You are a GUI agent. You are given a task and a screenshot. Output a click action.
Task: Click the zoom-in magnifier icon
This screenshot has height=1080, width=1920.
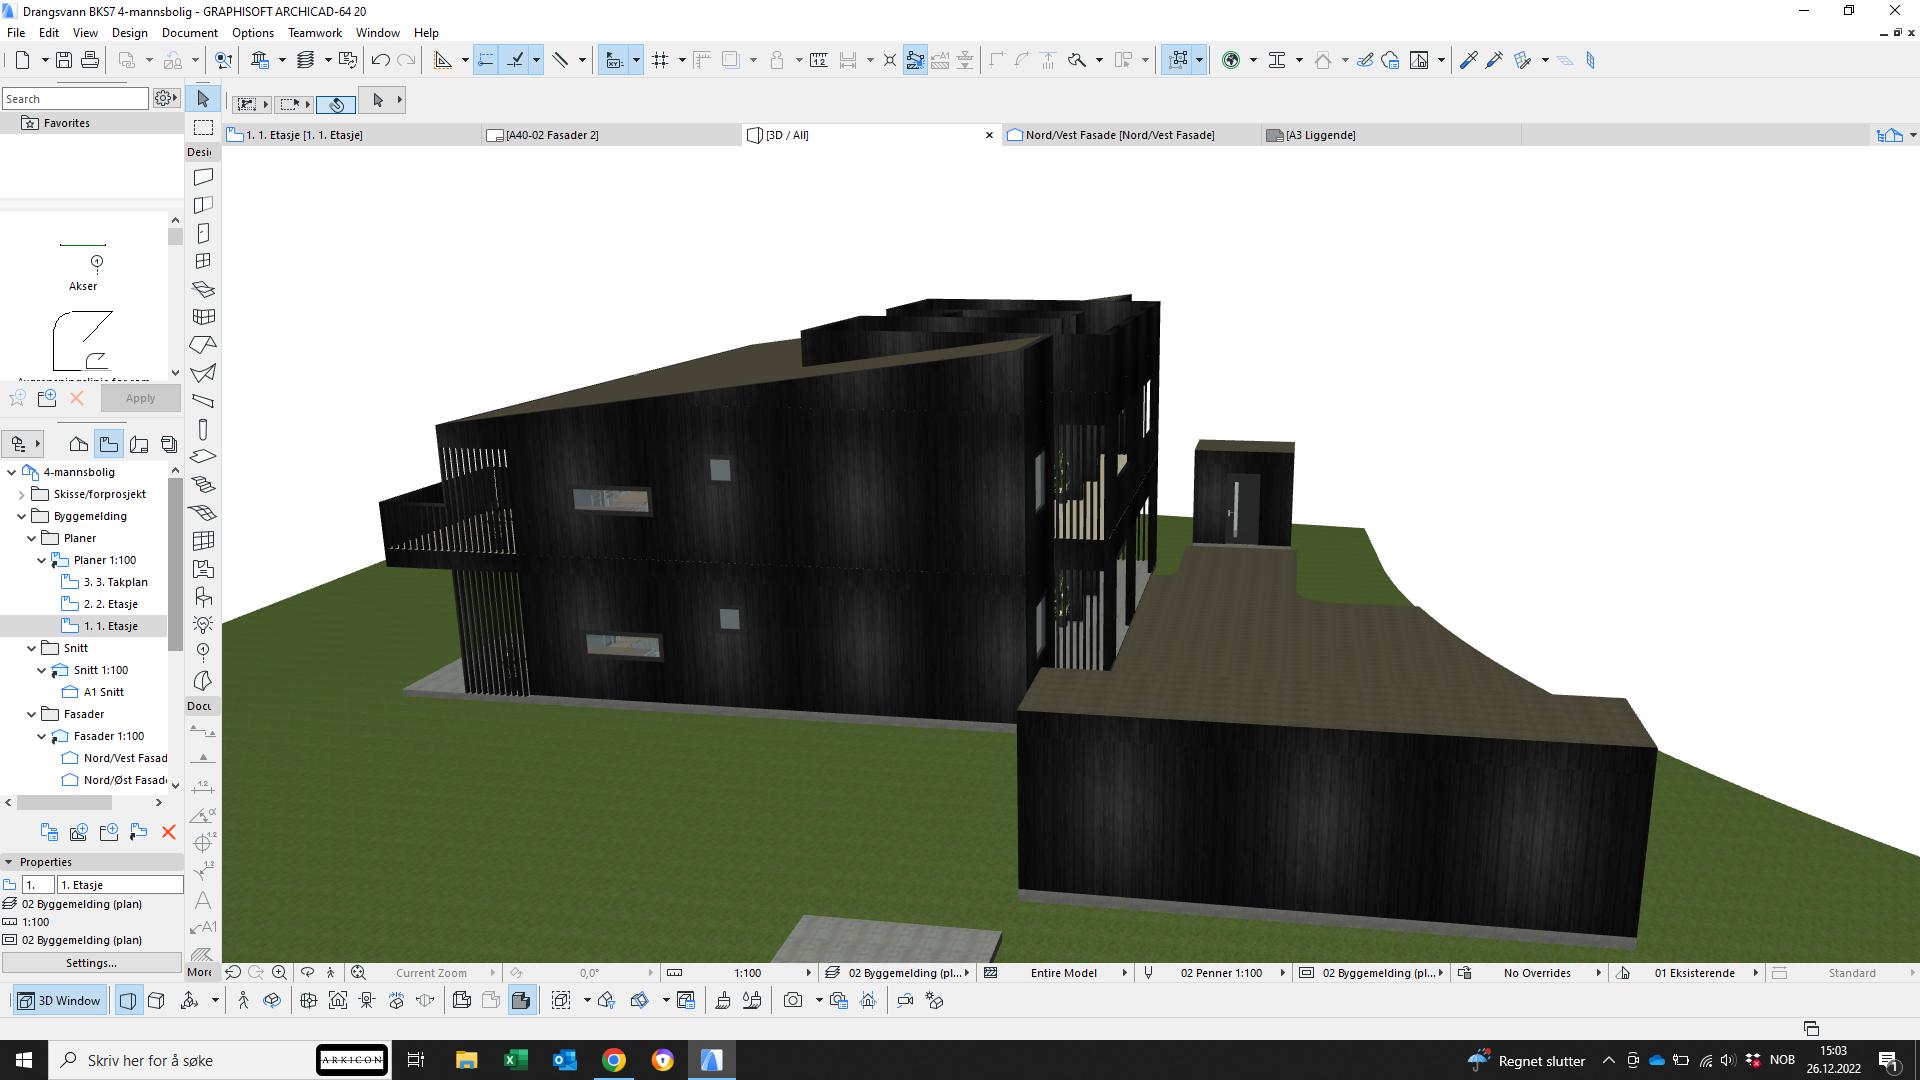click(x=280, y=972)
